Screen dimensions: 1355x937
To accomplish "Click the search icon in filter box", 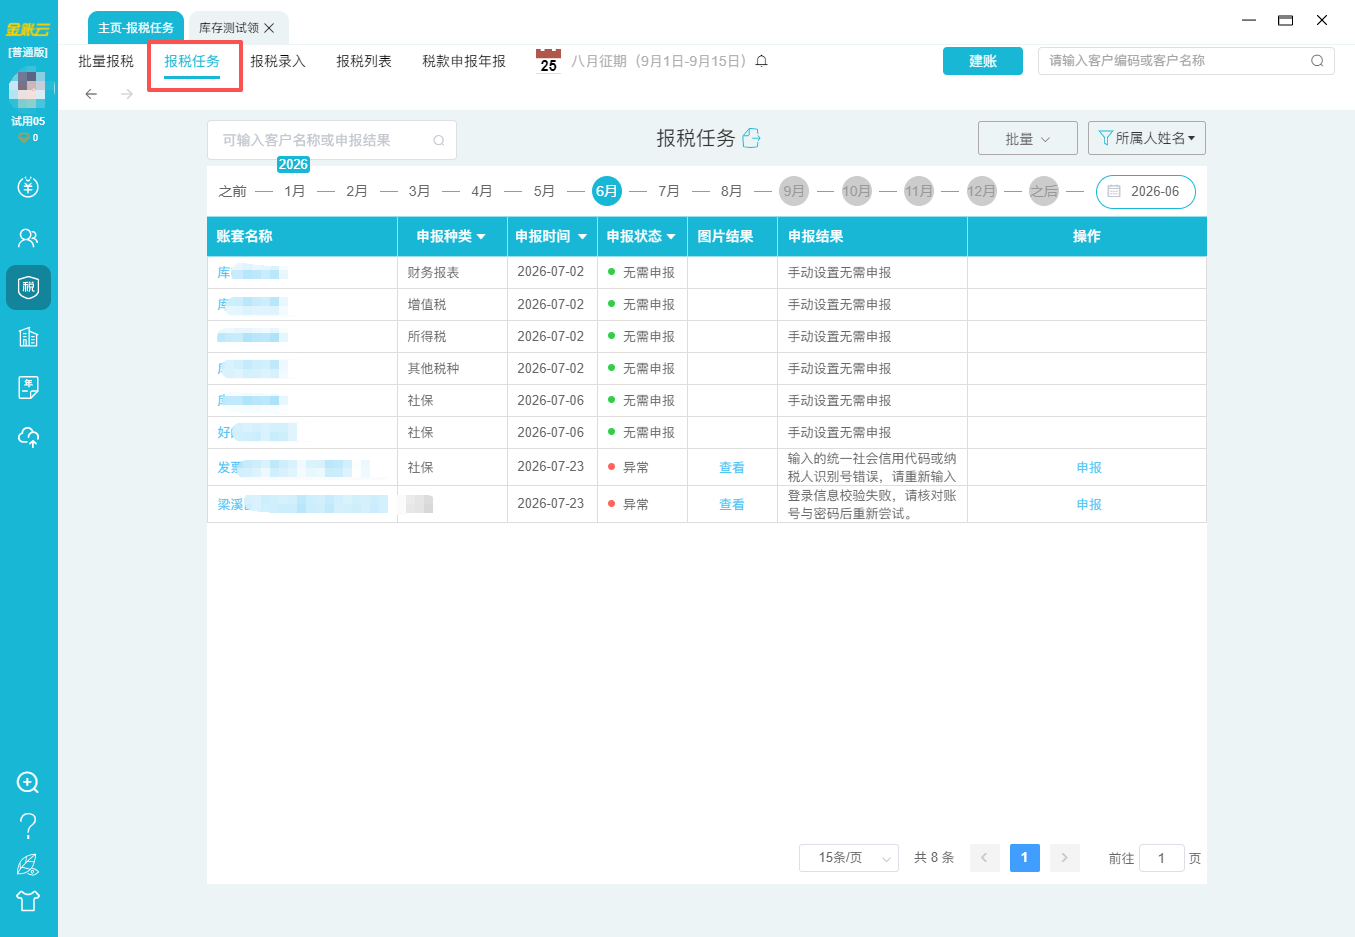I will tap(439, 141).
